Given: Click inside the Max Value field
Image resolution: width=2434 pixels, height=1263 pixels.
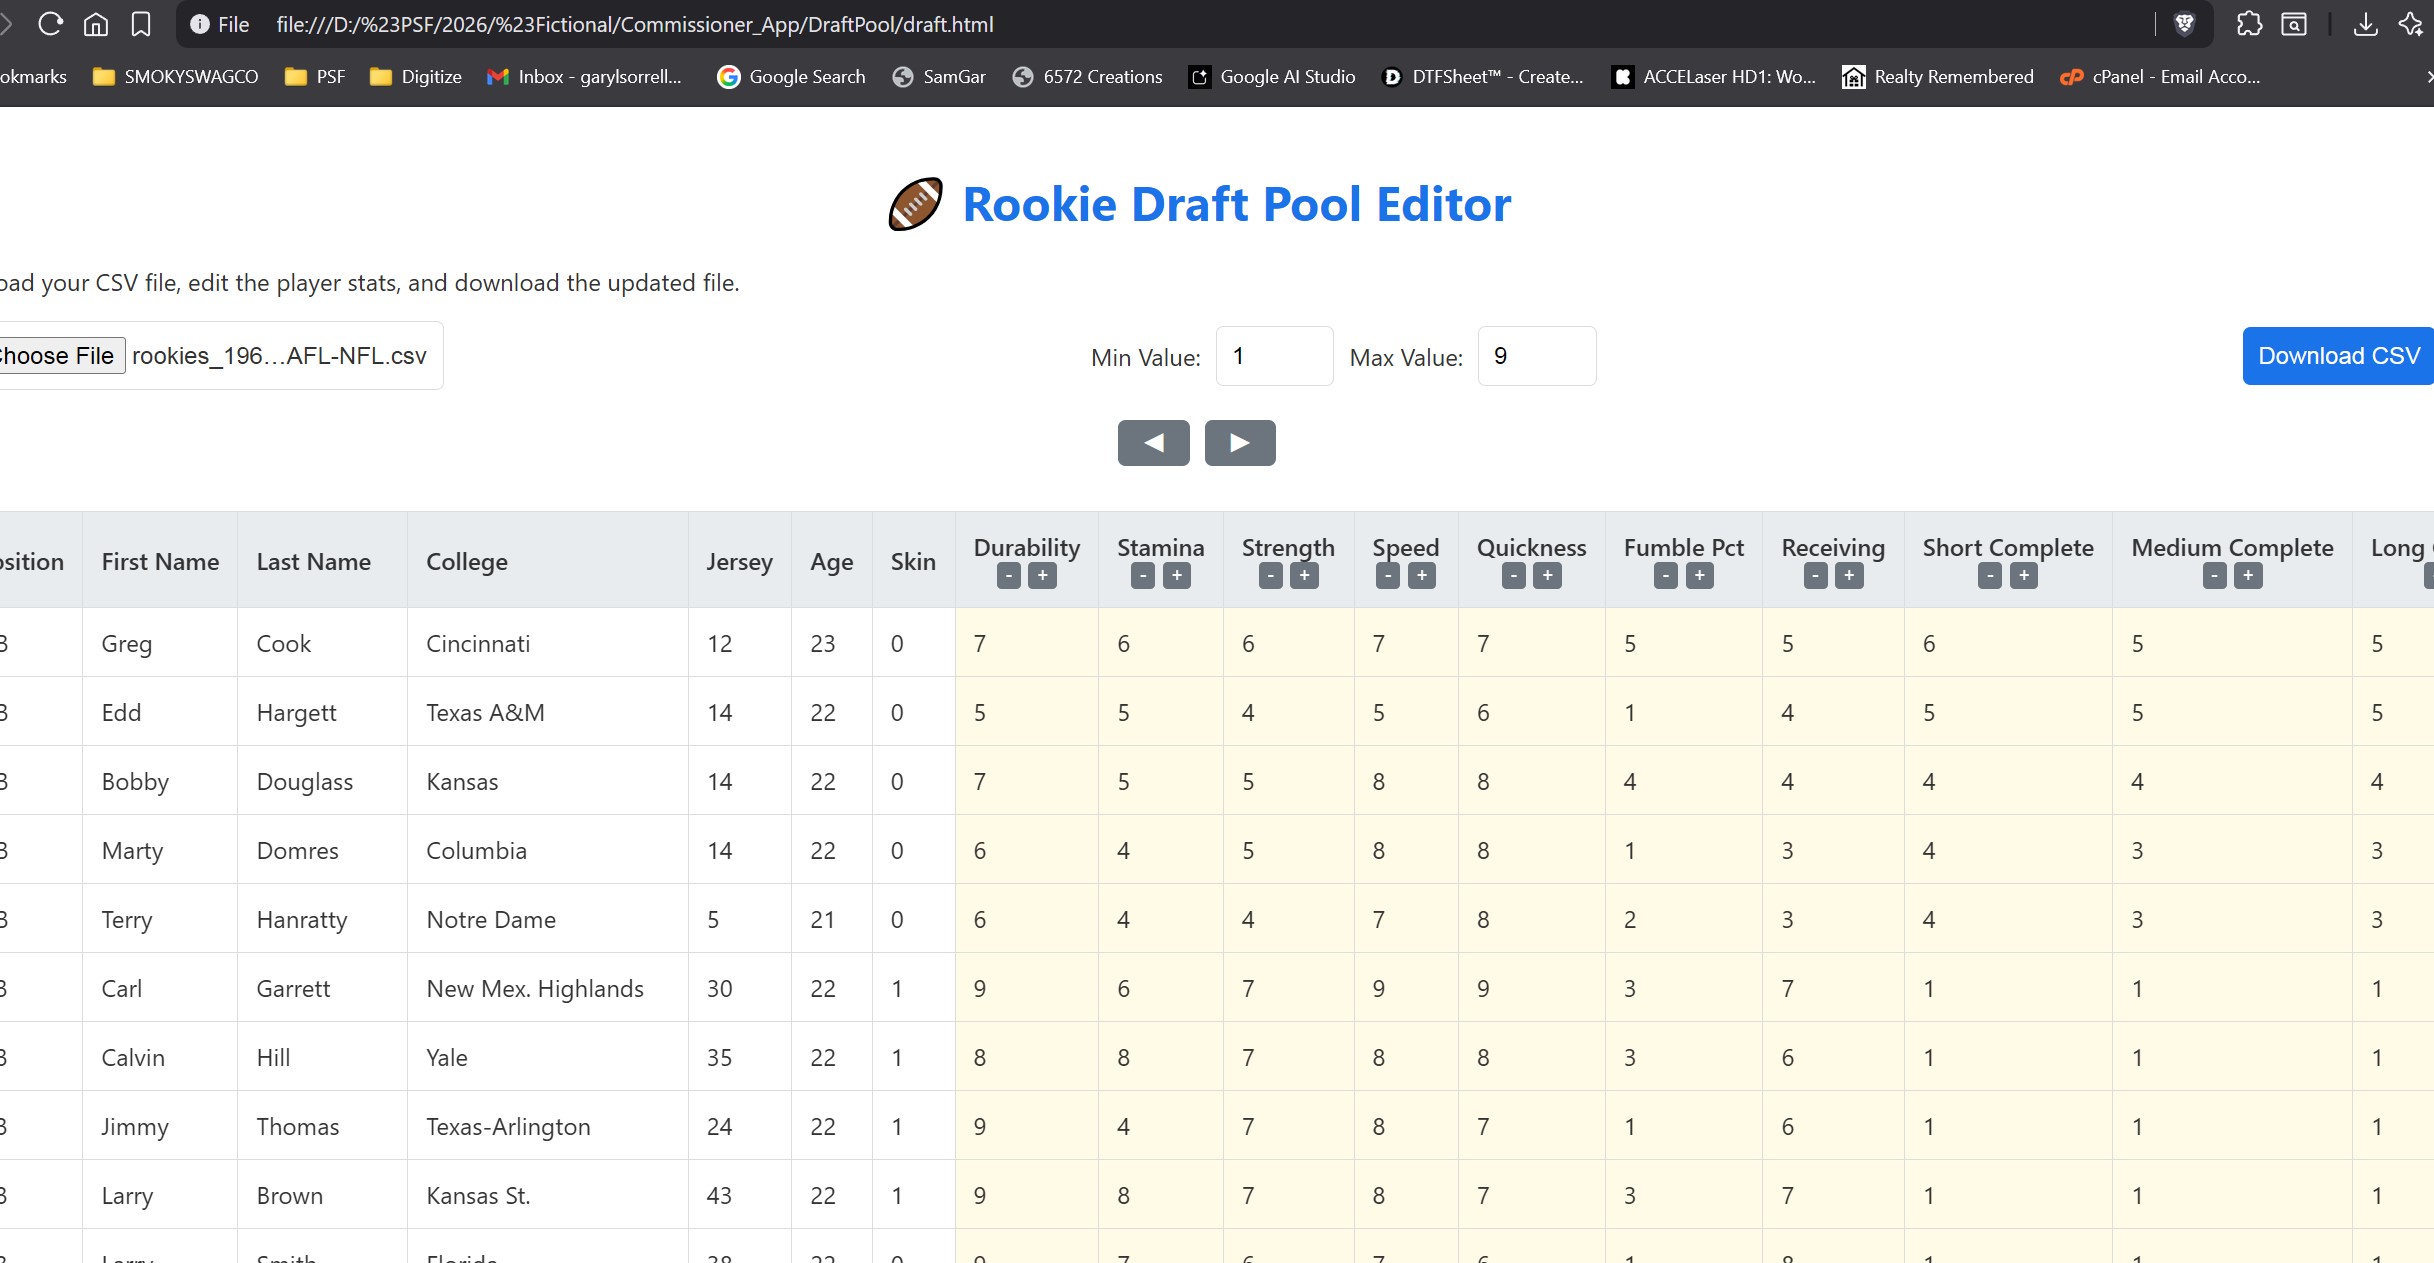Looking at the screenshot, I should click(x=1536, y=355).
